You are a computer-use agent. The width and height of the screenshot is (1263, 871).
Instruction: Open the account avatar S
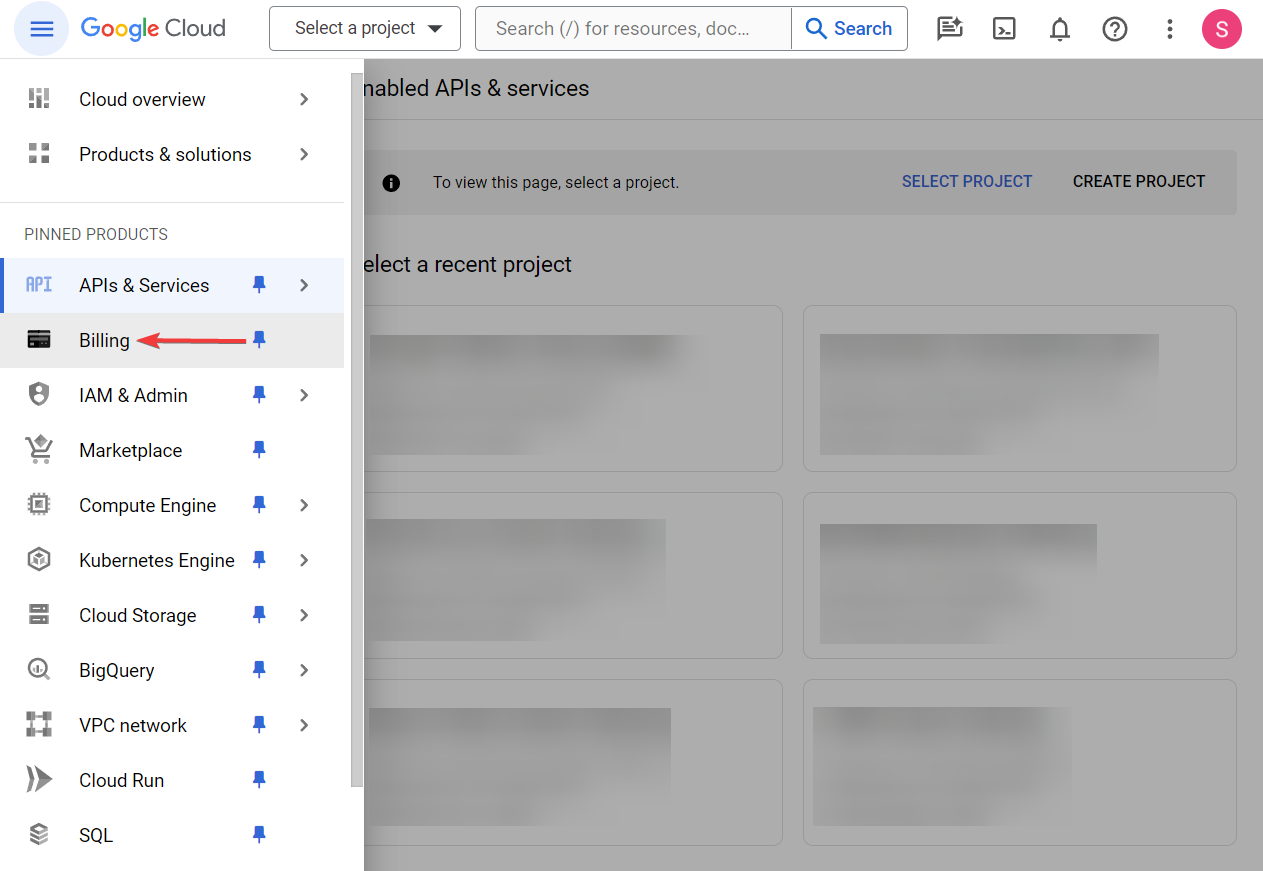click(x=1221, y=29)
